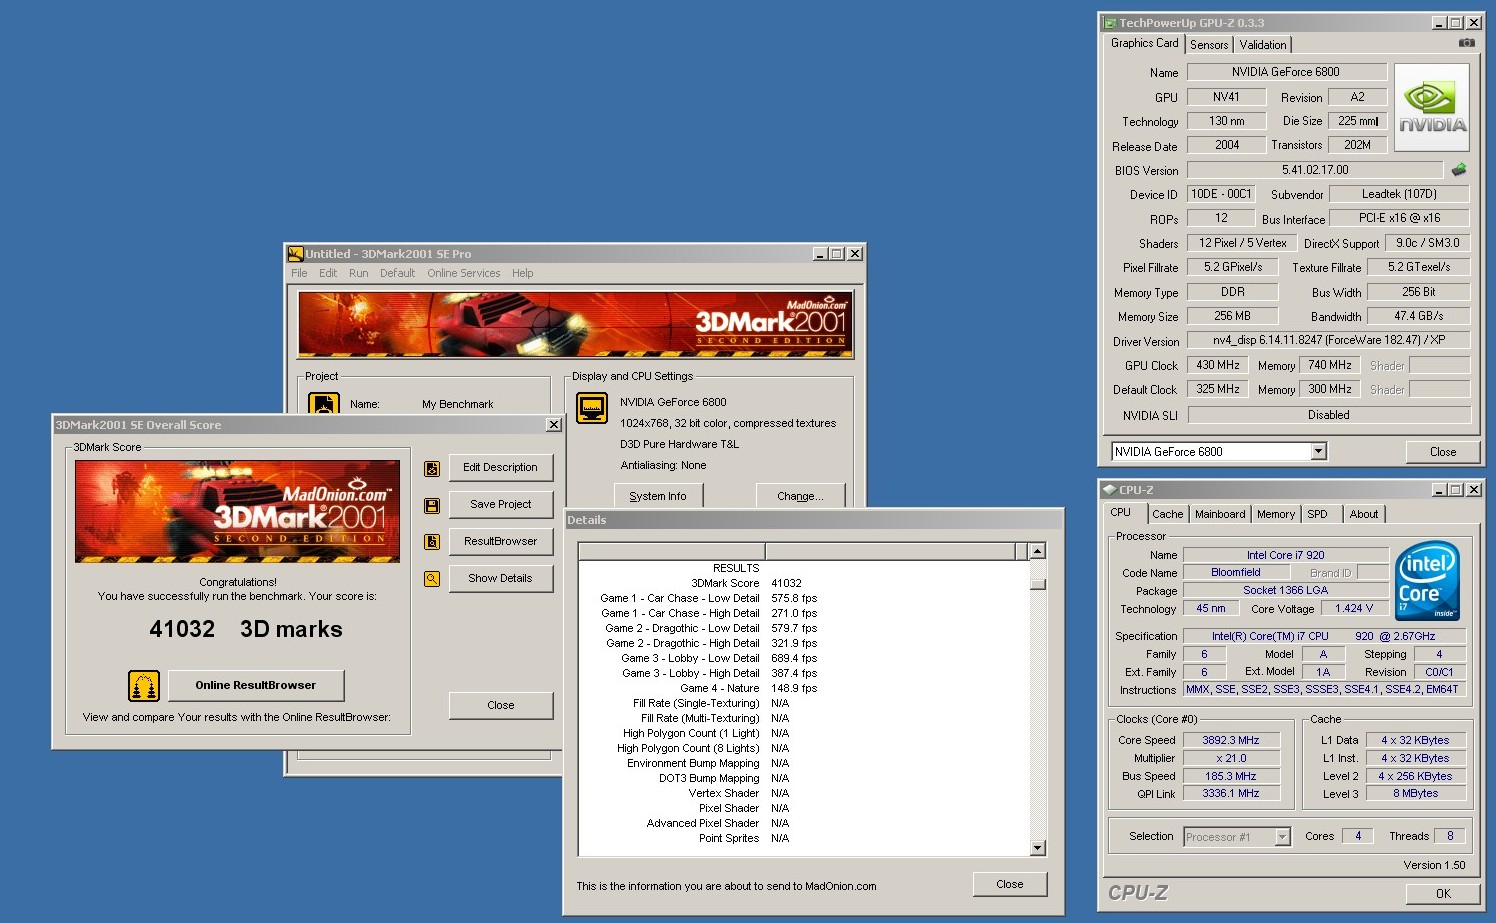Image resolution: width=1496 pixels, height=923 pixels.
Task: Click the NVIDIA SLI Disabled field
Action: [1328, 415]
